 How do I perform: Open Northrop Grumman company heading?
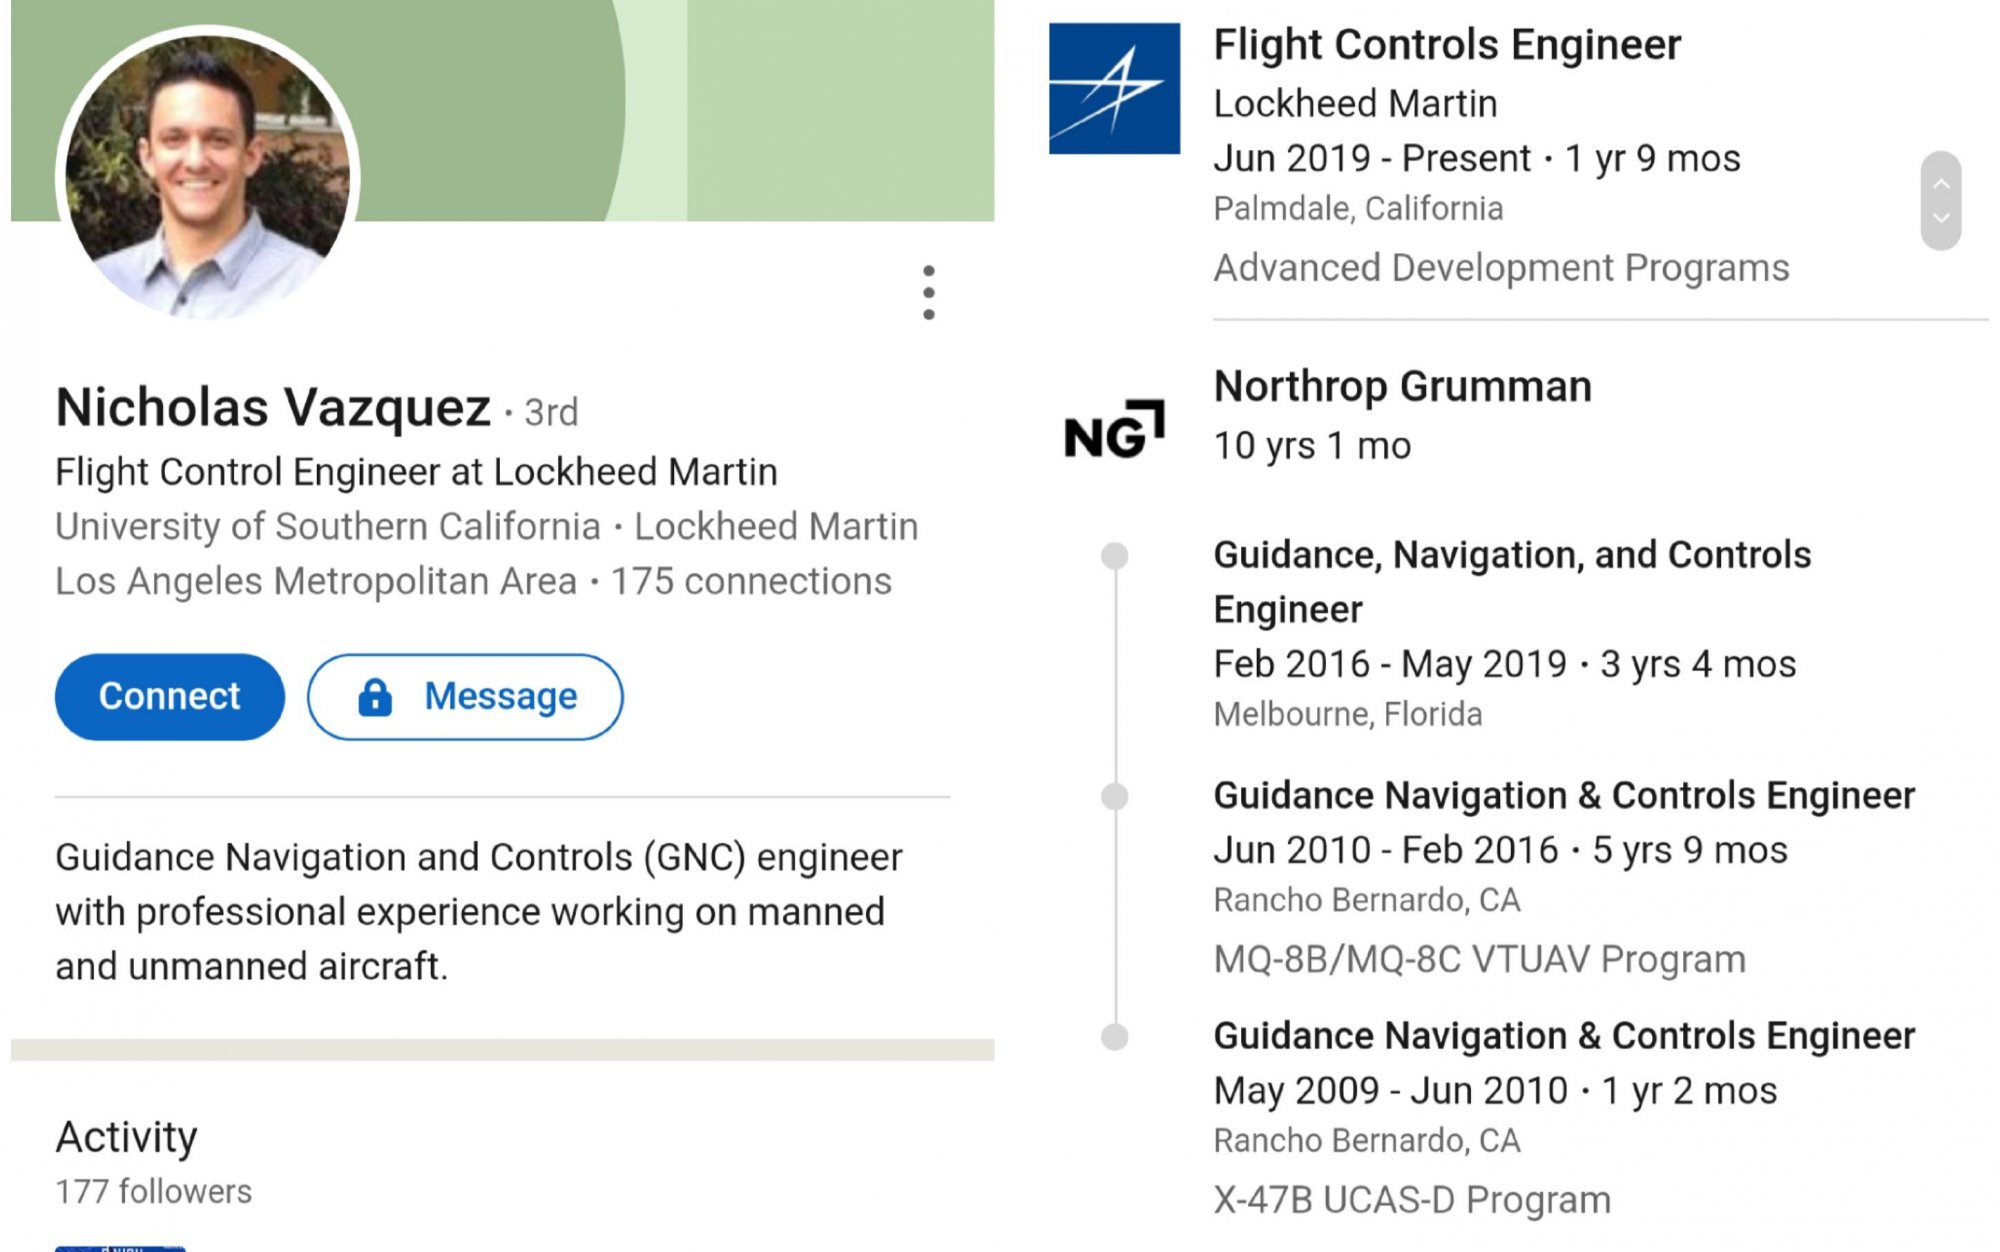pos(1402,387)
